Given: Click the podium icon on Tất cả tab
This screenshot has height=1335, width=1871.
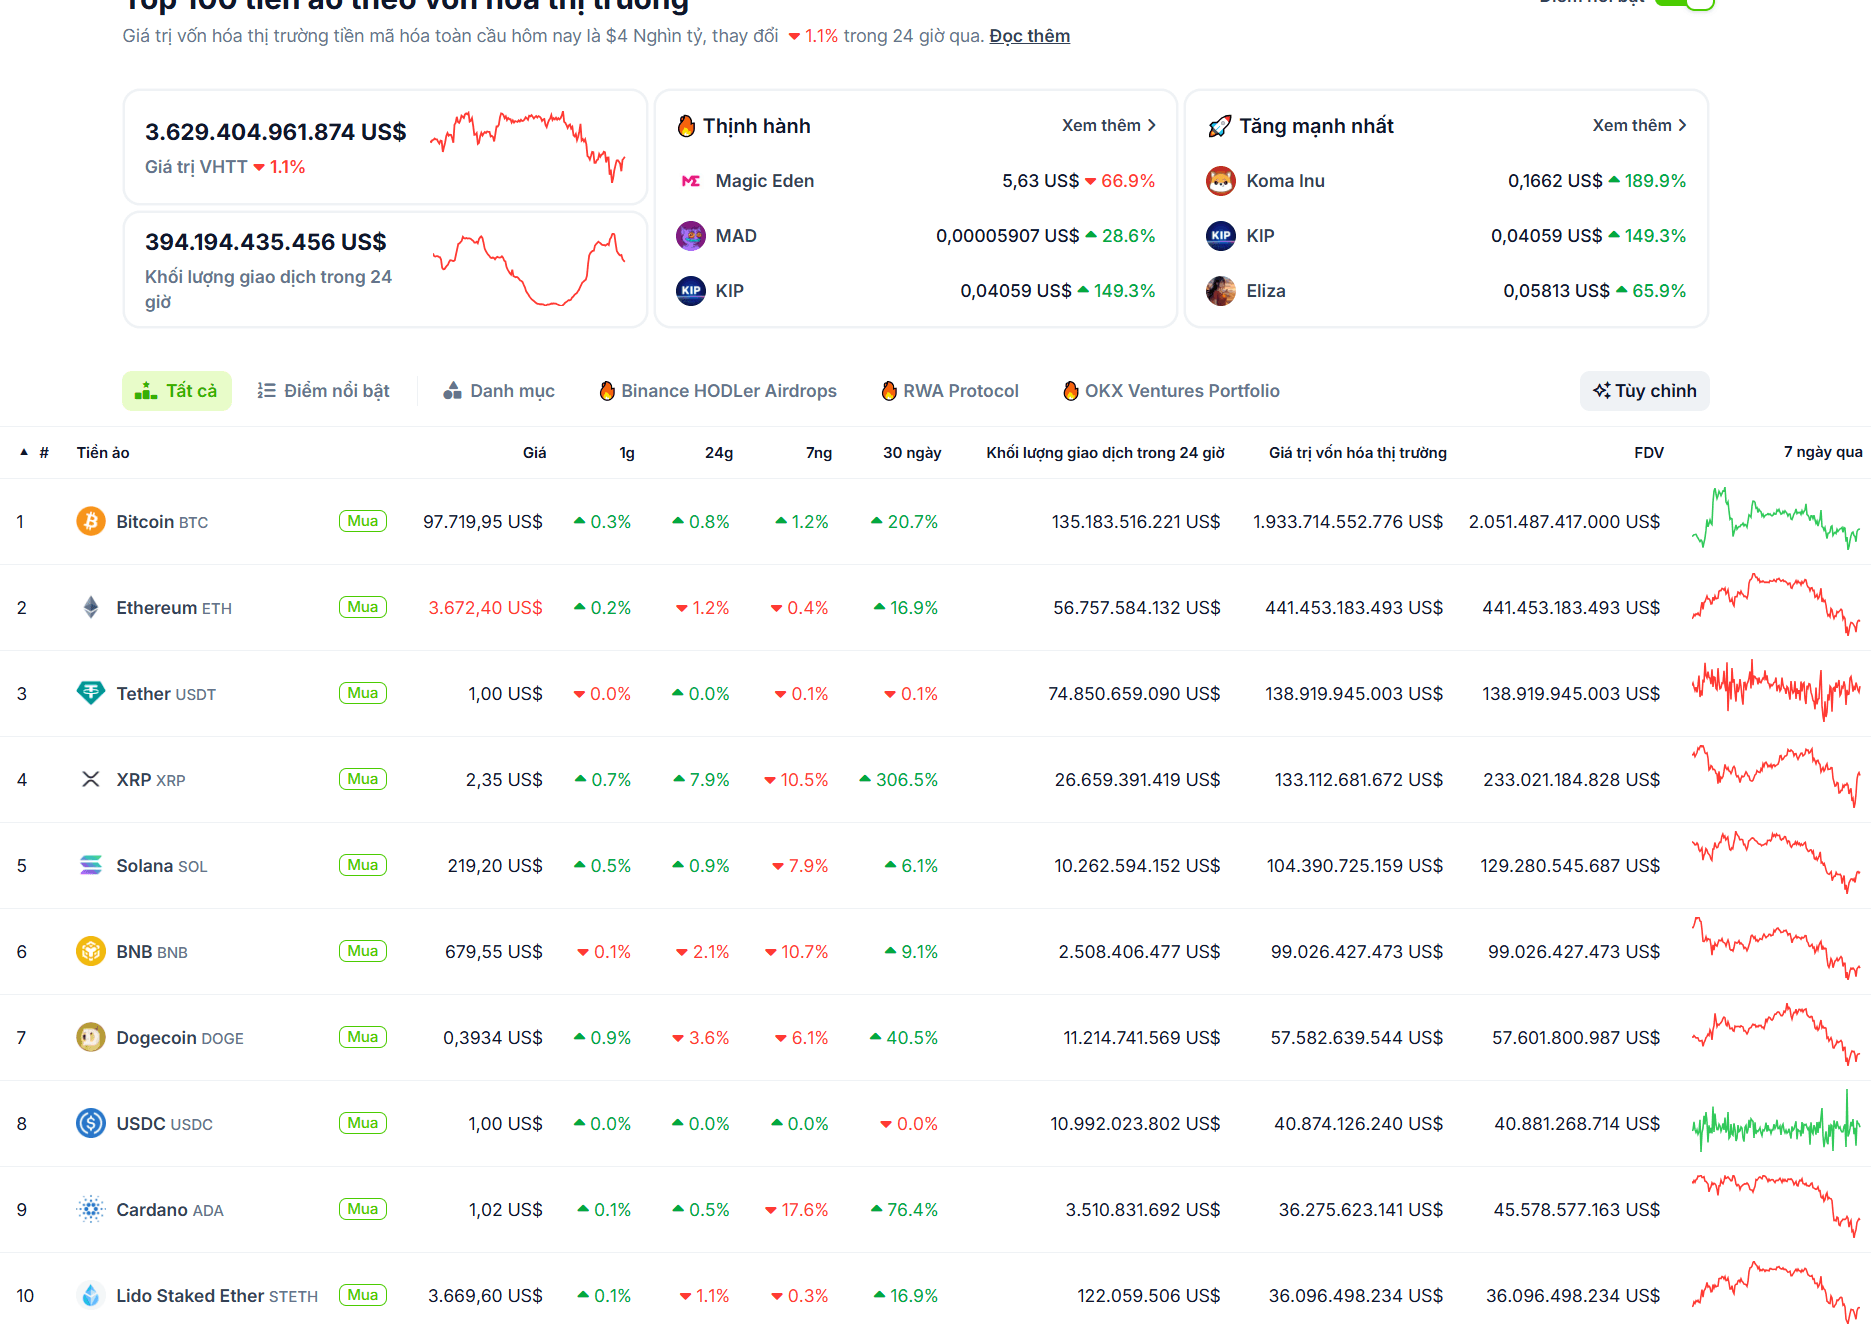Looking at the screenshot, I should click(x=146, y=391).
